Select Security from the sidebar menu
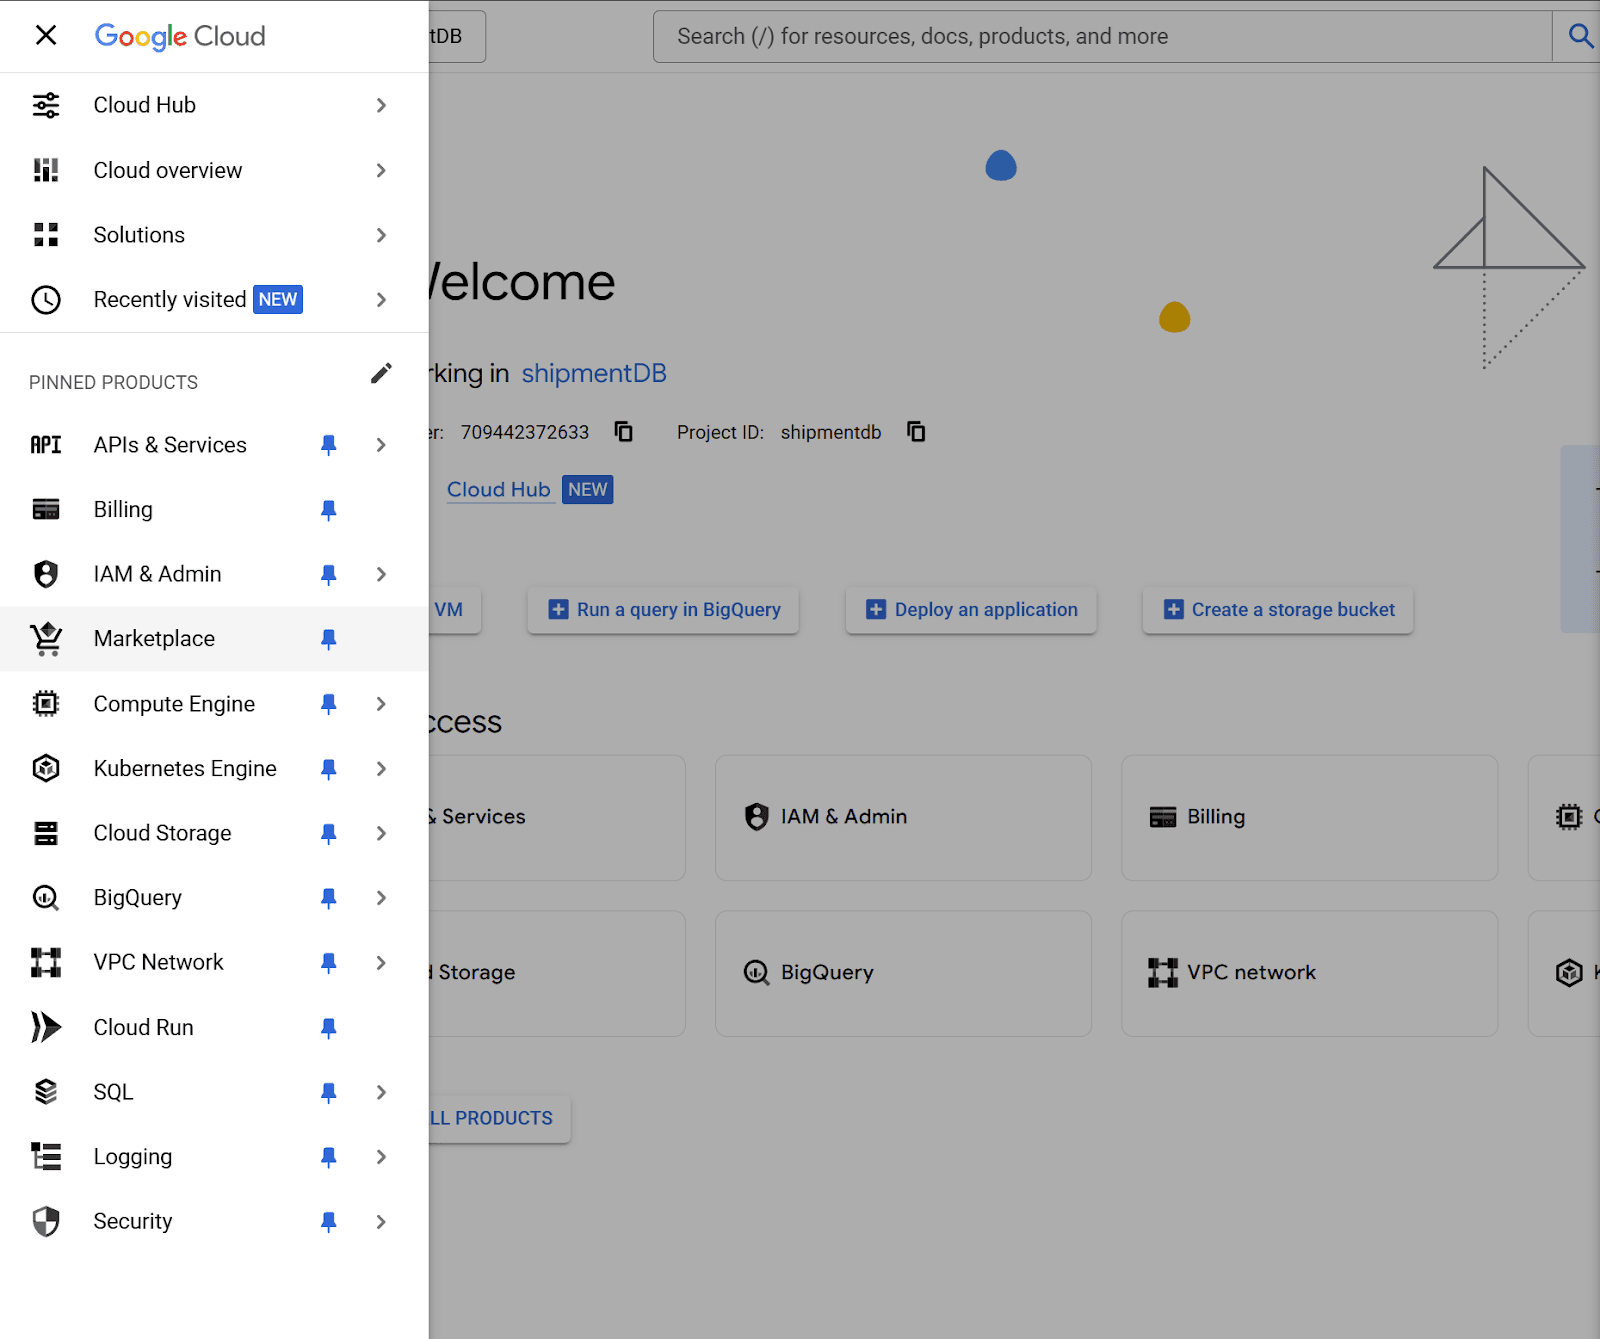 (132, 1221)
